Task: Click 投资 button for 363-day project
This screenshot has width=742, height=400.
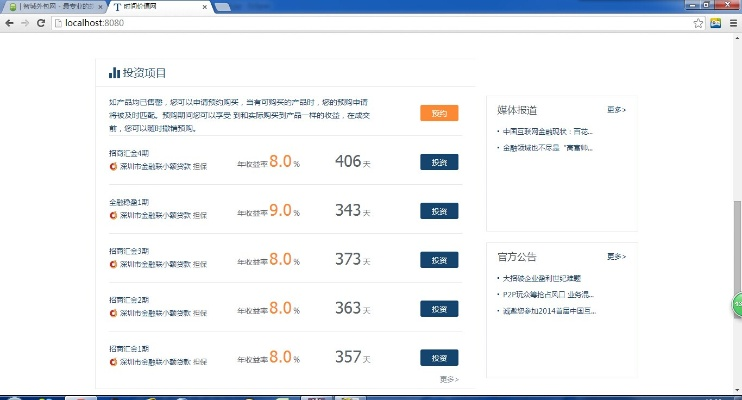Action: tap(439, 309)
